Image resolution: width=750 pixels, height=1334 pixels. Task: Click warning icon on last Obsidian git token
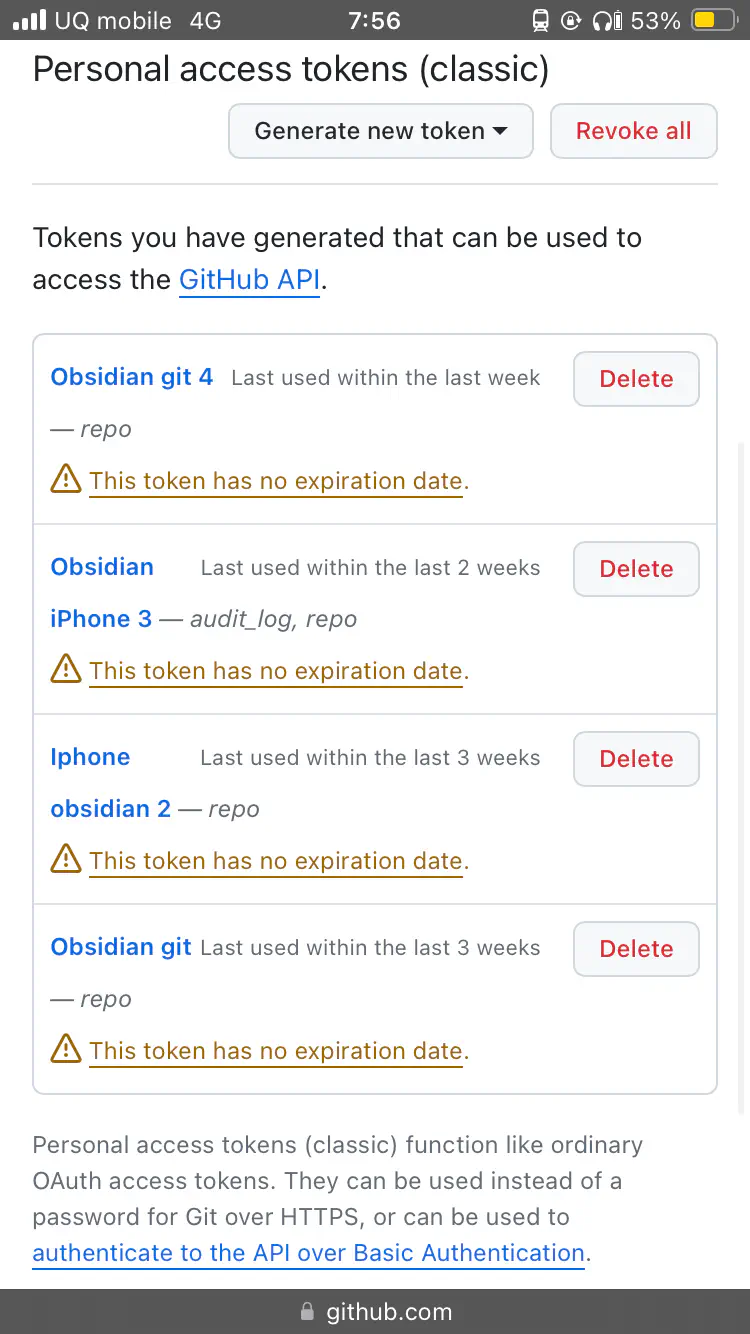tap(66, 1050)
